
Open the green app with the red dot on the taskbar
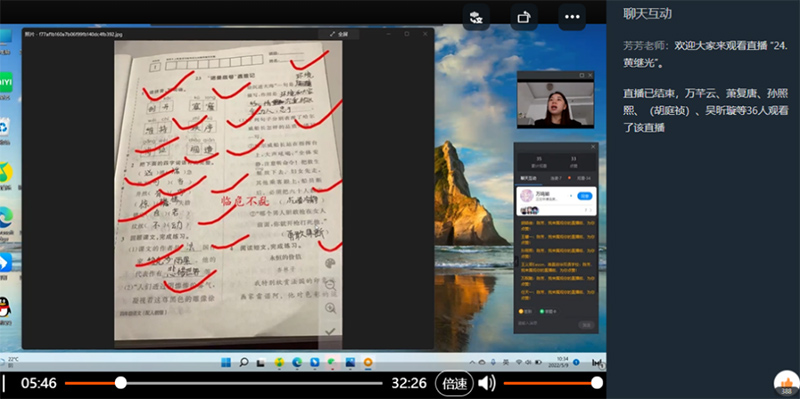click(x=332, y=362)
